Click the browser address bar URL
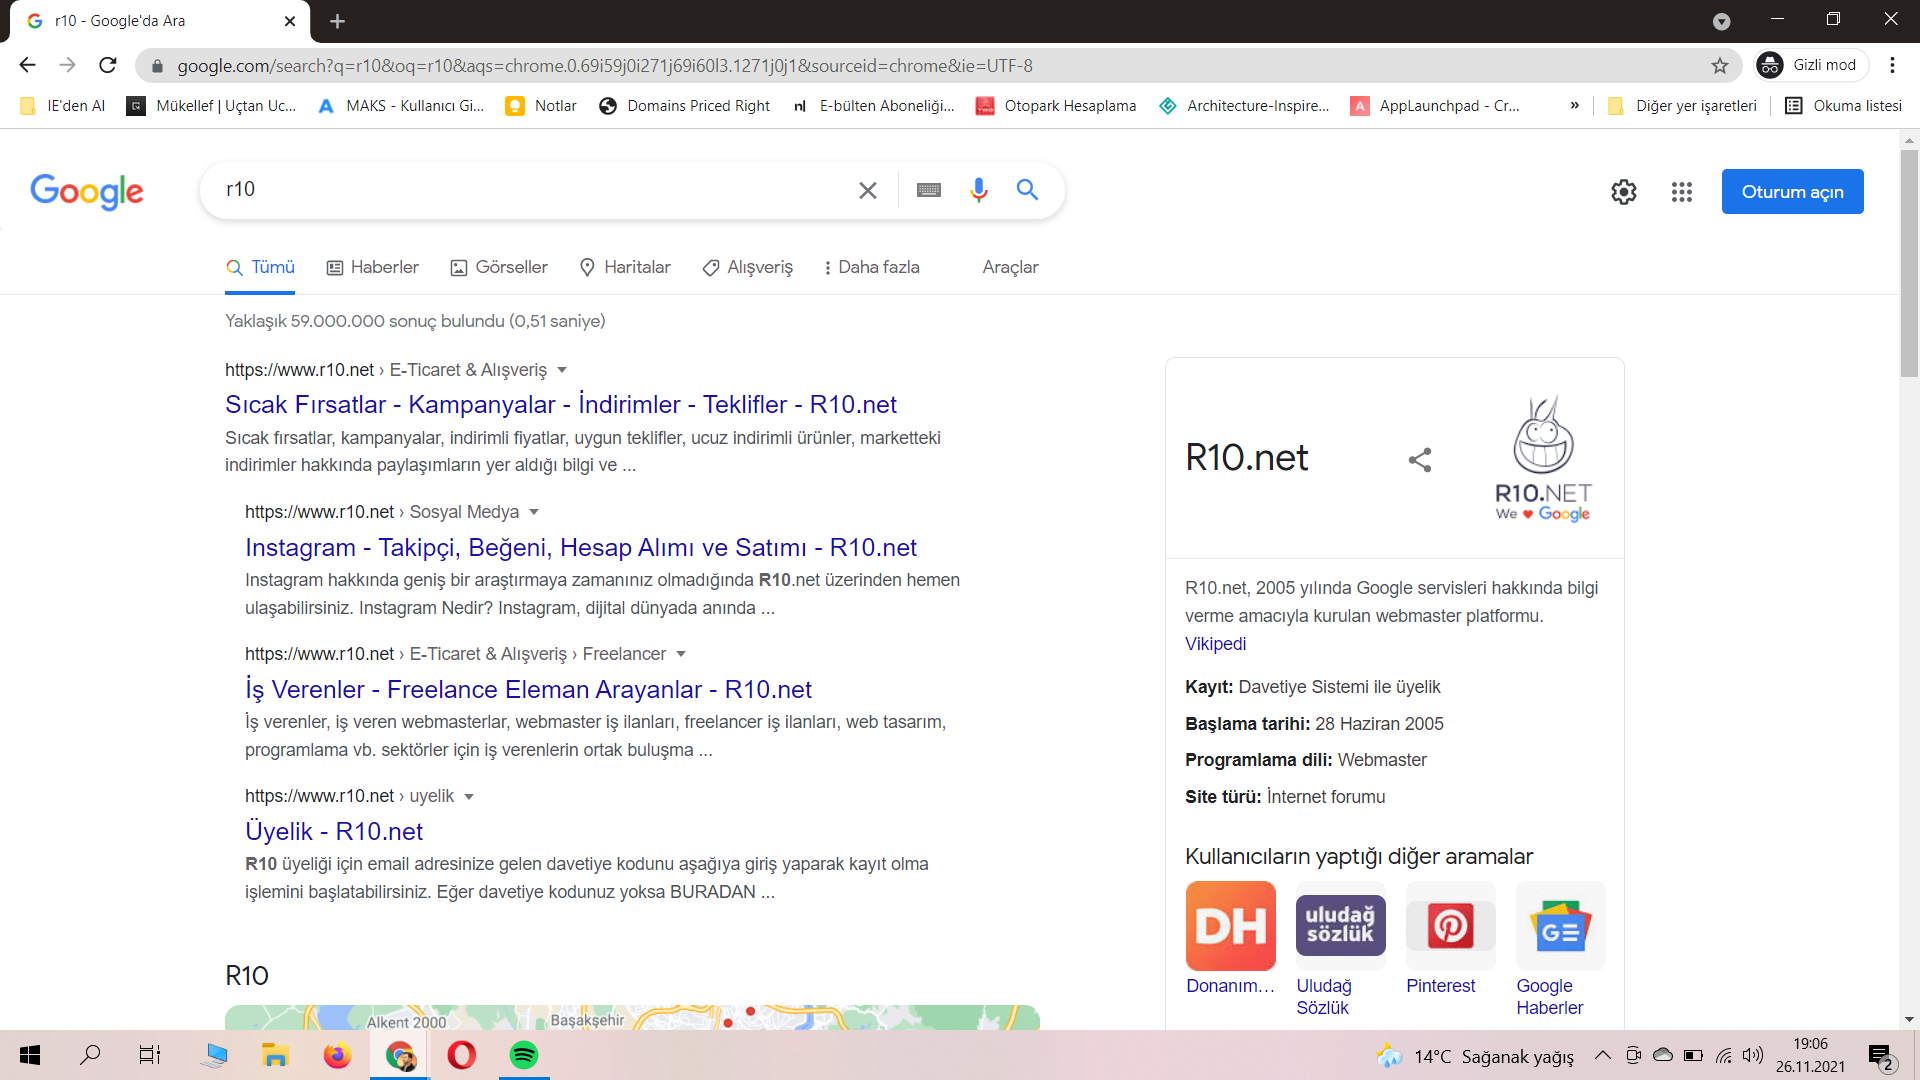 (x=605, y=66)
